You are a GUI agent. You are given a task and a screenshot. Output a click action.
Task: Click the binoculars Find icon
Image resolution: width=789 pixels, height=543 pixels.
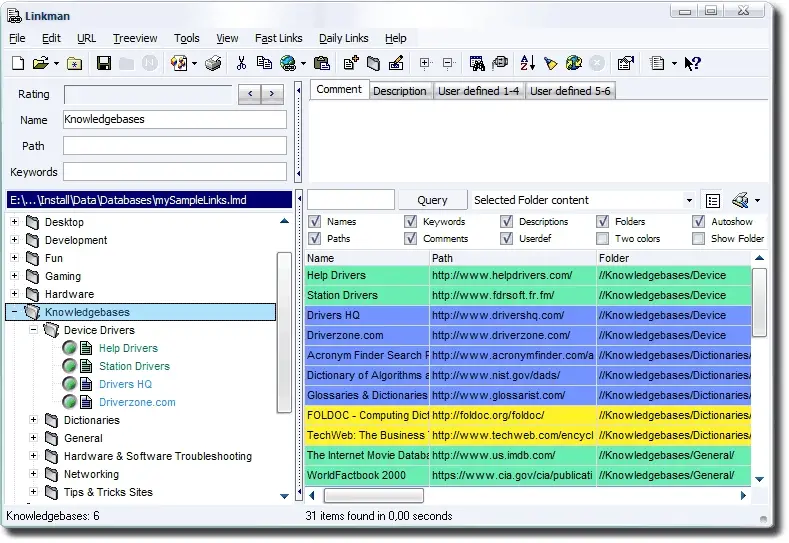(477, 63)
